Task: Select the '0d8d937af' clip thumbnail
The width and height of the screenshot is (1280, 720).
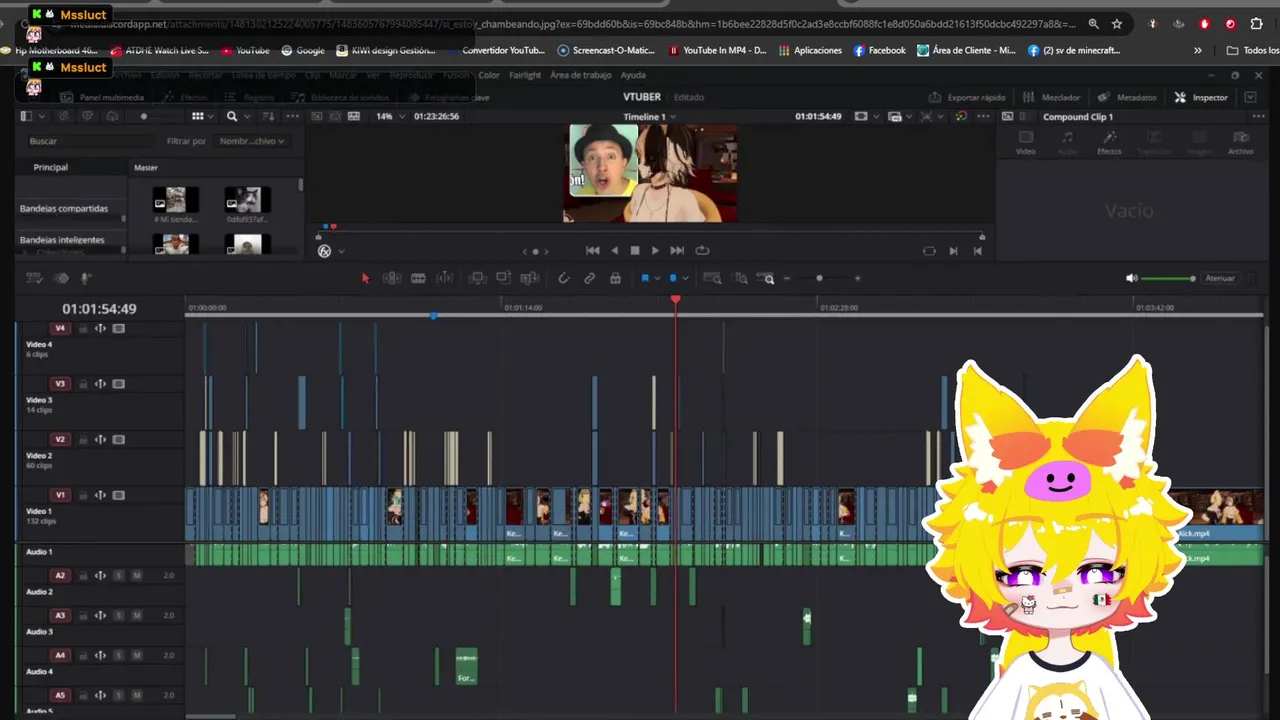Action: (247, 200)
